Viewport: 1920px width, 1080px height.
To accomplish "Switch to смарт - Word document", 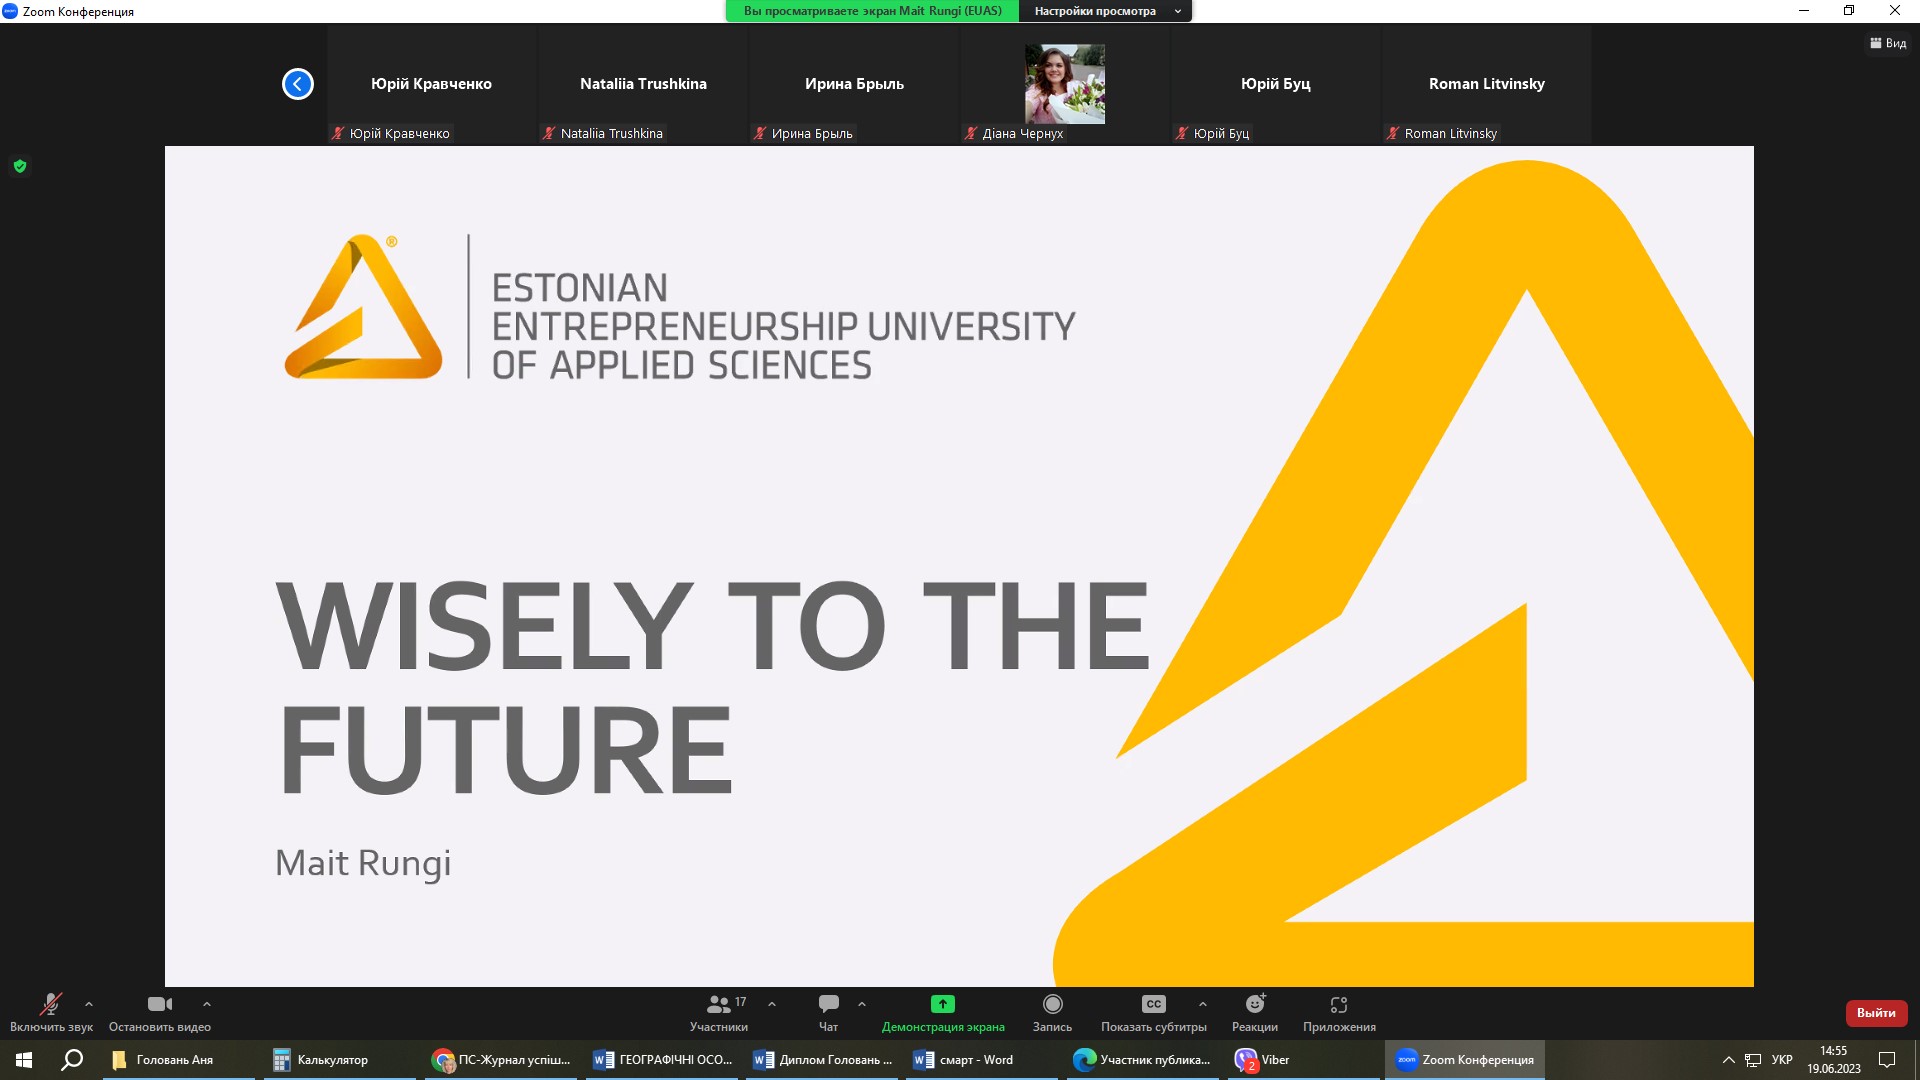I will coord(982,1060).
